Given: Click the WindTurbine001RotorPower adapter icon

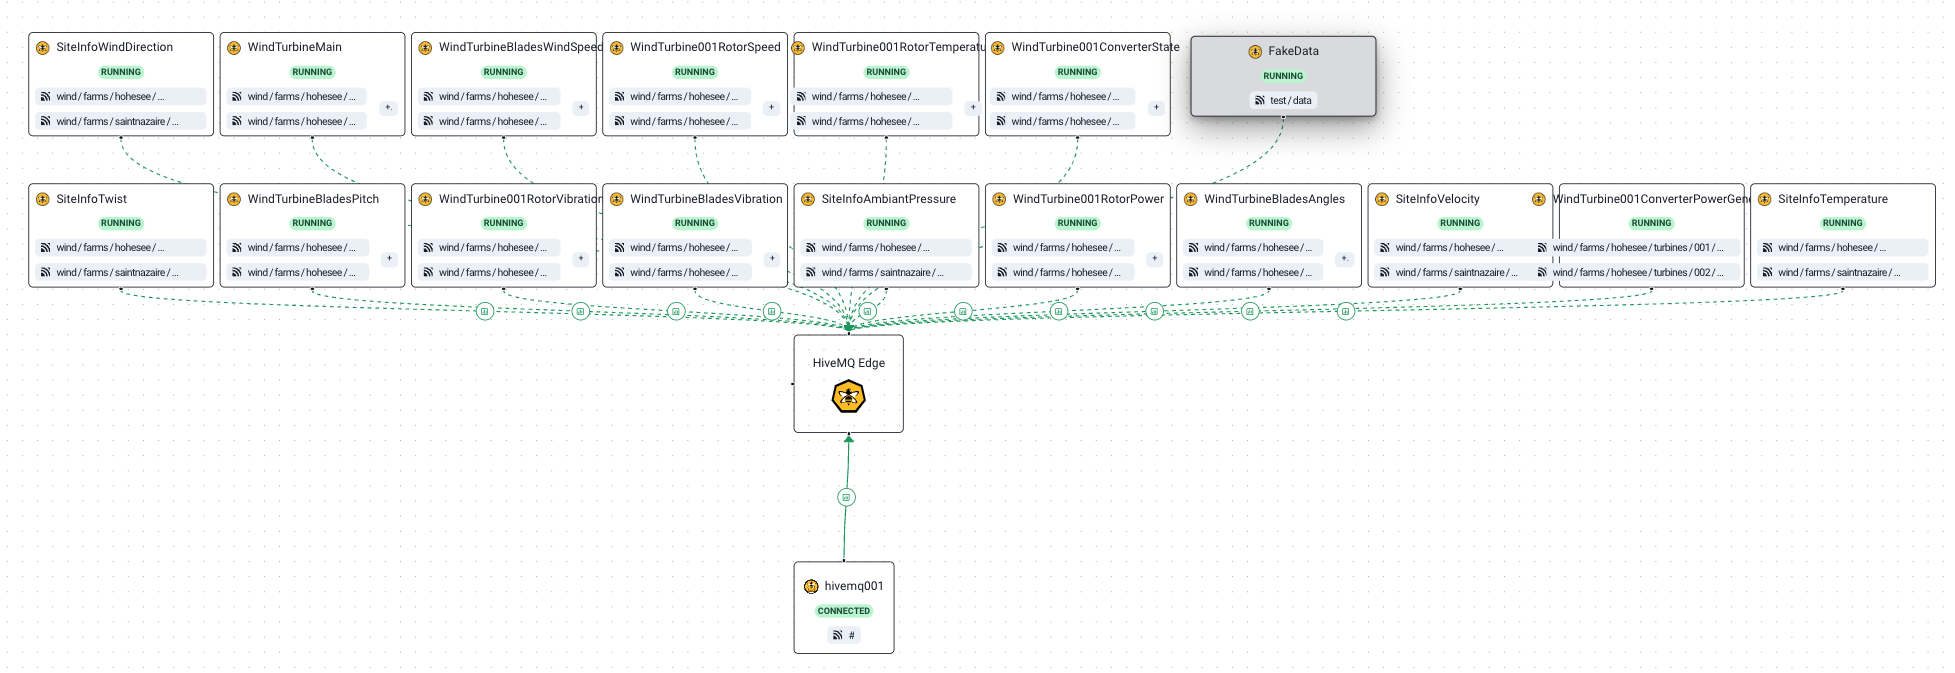Looking at the screenshot, I should click(x=999, y=199).
